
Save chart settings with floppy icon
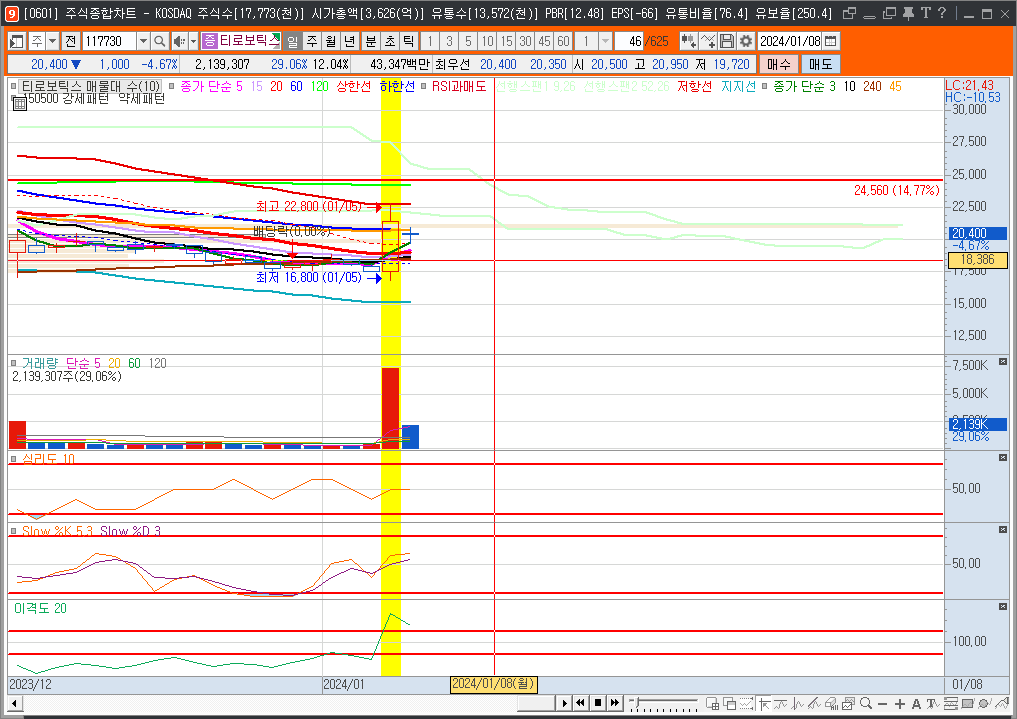[727, 41]
